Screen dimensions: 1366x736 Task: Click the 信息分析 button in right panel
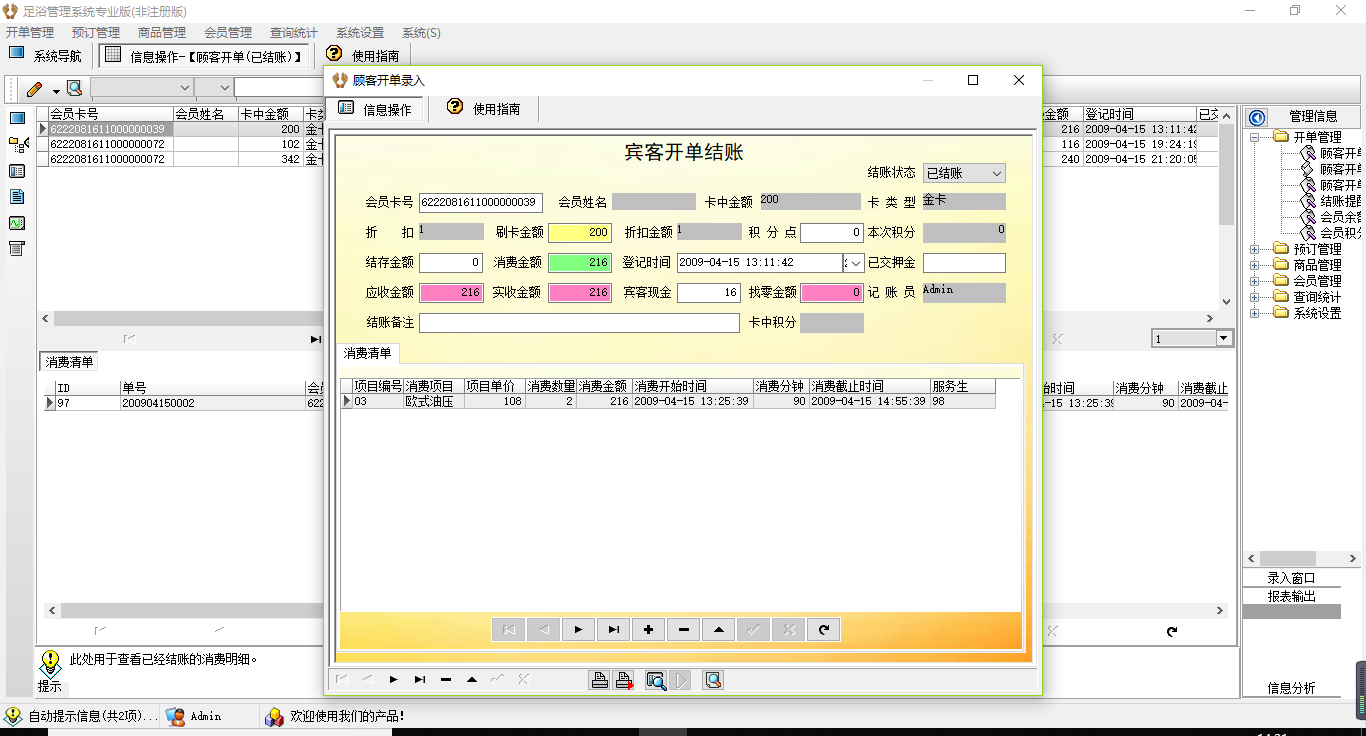click(x=1291, y=688)
